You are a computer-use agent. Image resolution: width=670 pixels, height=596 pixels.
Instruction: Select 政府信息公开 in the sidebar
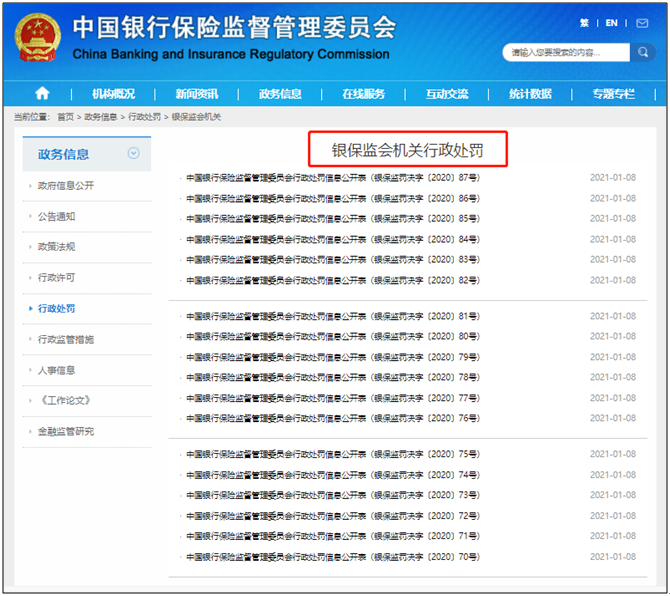point(66,185)
